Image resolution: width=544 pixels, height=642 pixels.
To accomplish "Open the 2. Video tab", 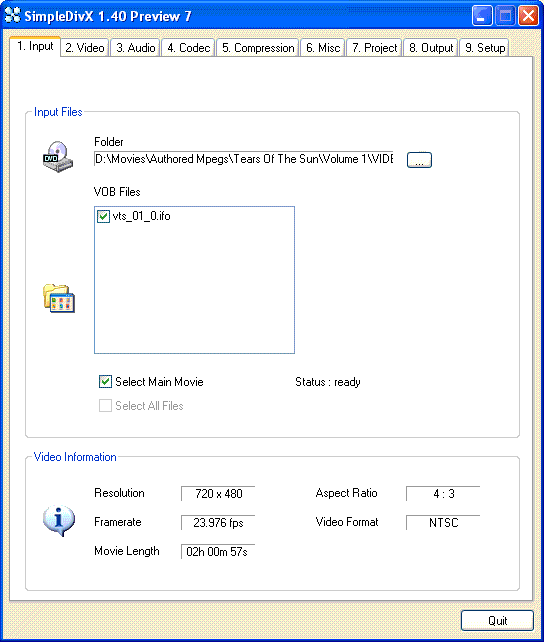I will 85,48.
